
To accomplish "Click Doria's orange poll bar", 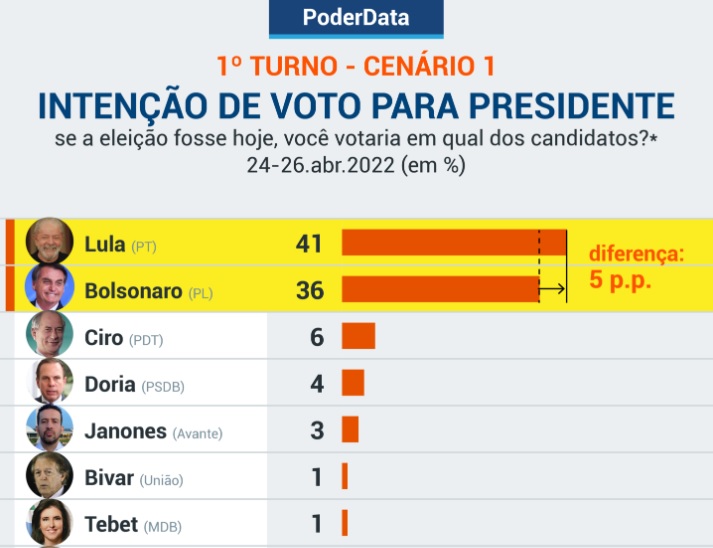I will 353,383.
